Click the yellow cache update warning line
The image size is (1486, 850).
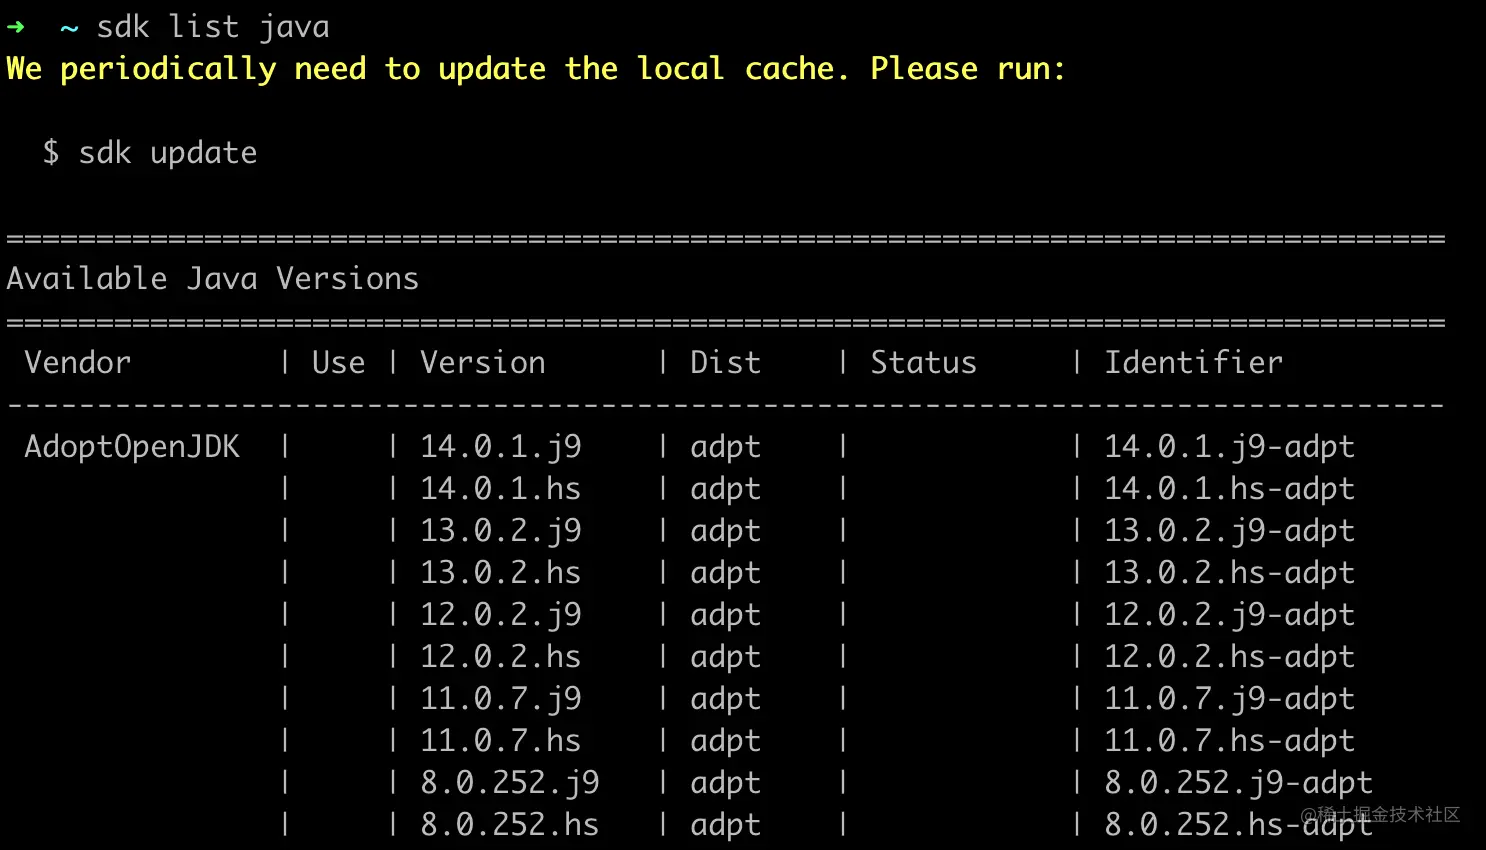tap(536, 69)
